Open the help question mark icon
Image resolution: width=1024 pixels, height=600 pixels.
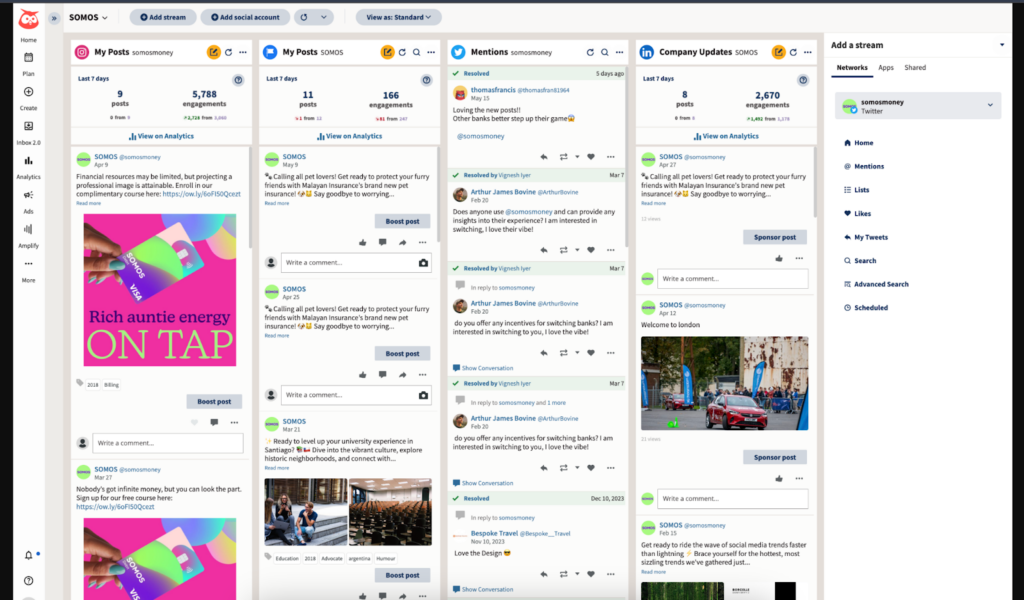[x=28, y=580]
